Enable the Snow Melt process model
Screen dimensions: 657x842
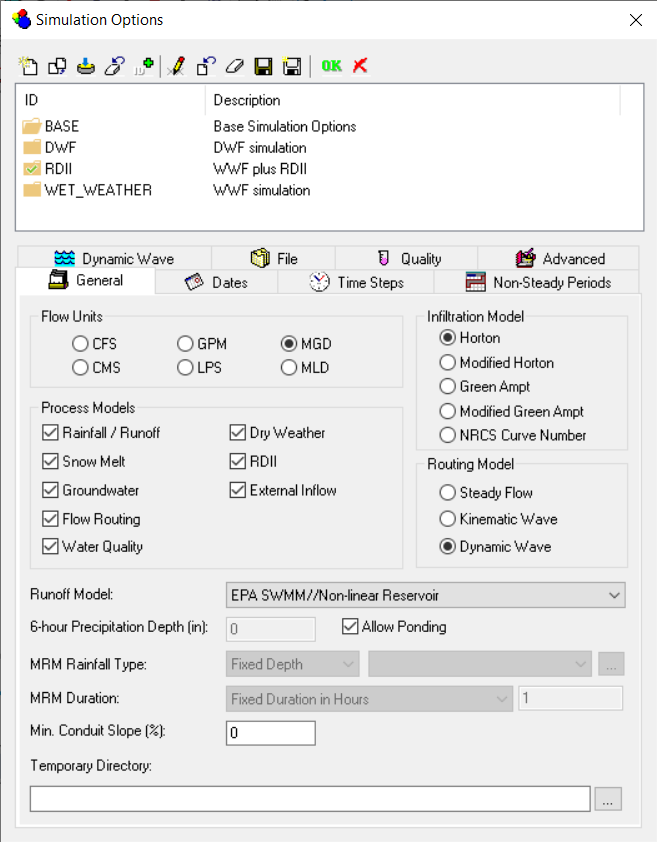coord(49,461)
